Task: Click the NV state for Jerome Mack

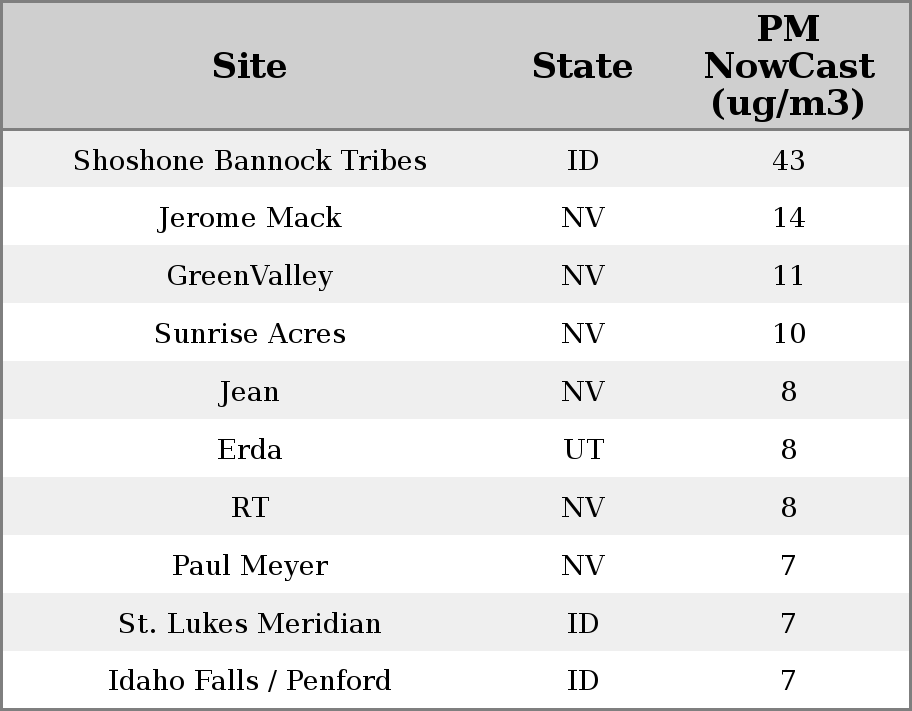Action: [x=583, y=218]
